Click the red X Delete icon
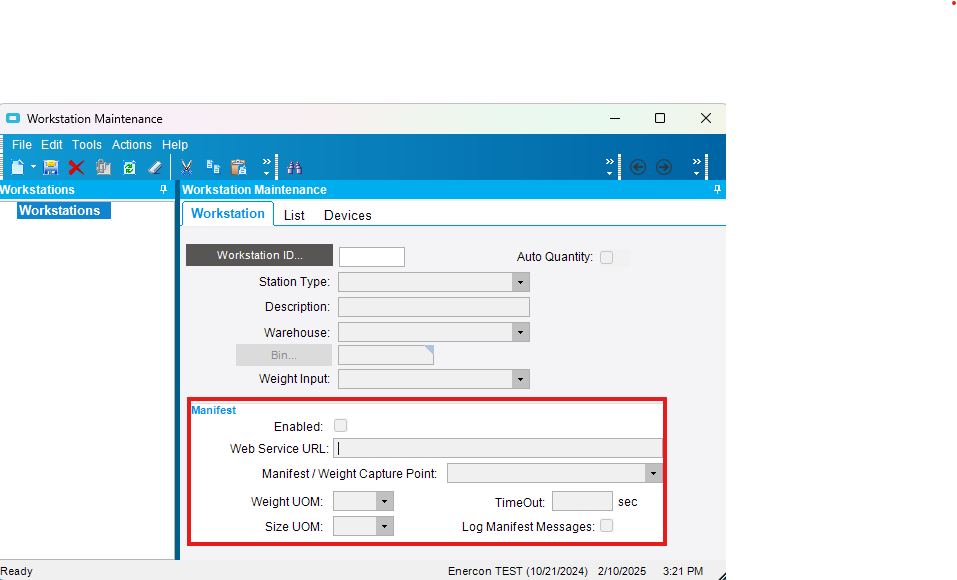 (x=76, y=167)
